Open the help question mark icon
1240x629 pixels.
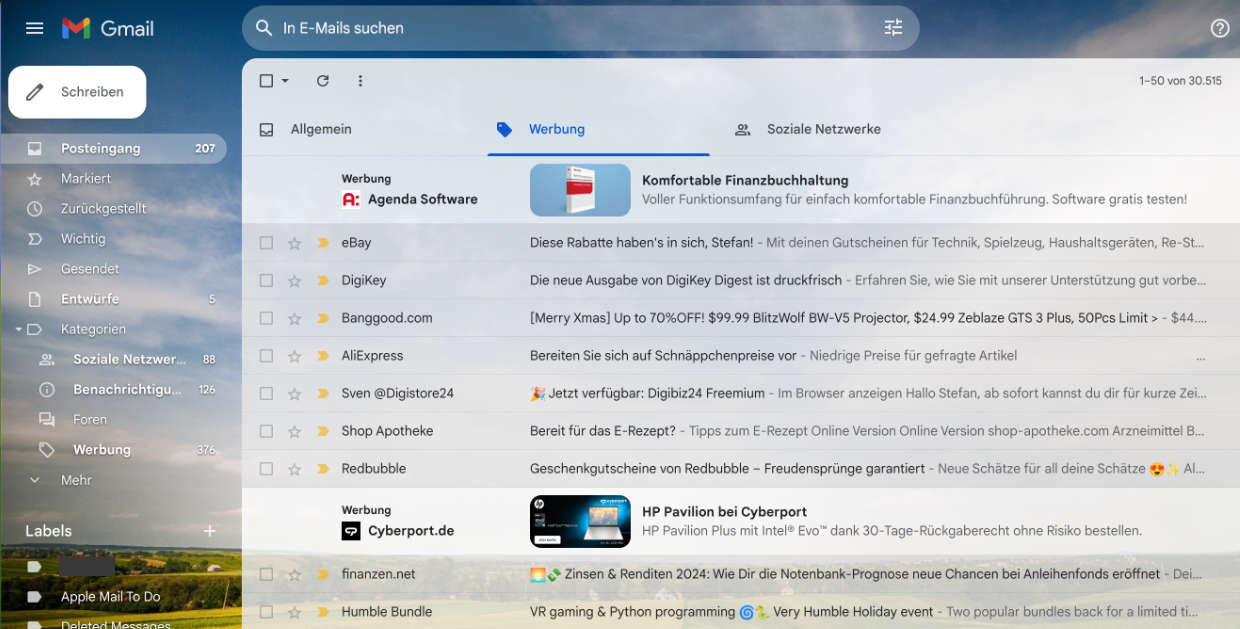click(1219, 28)
